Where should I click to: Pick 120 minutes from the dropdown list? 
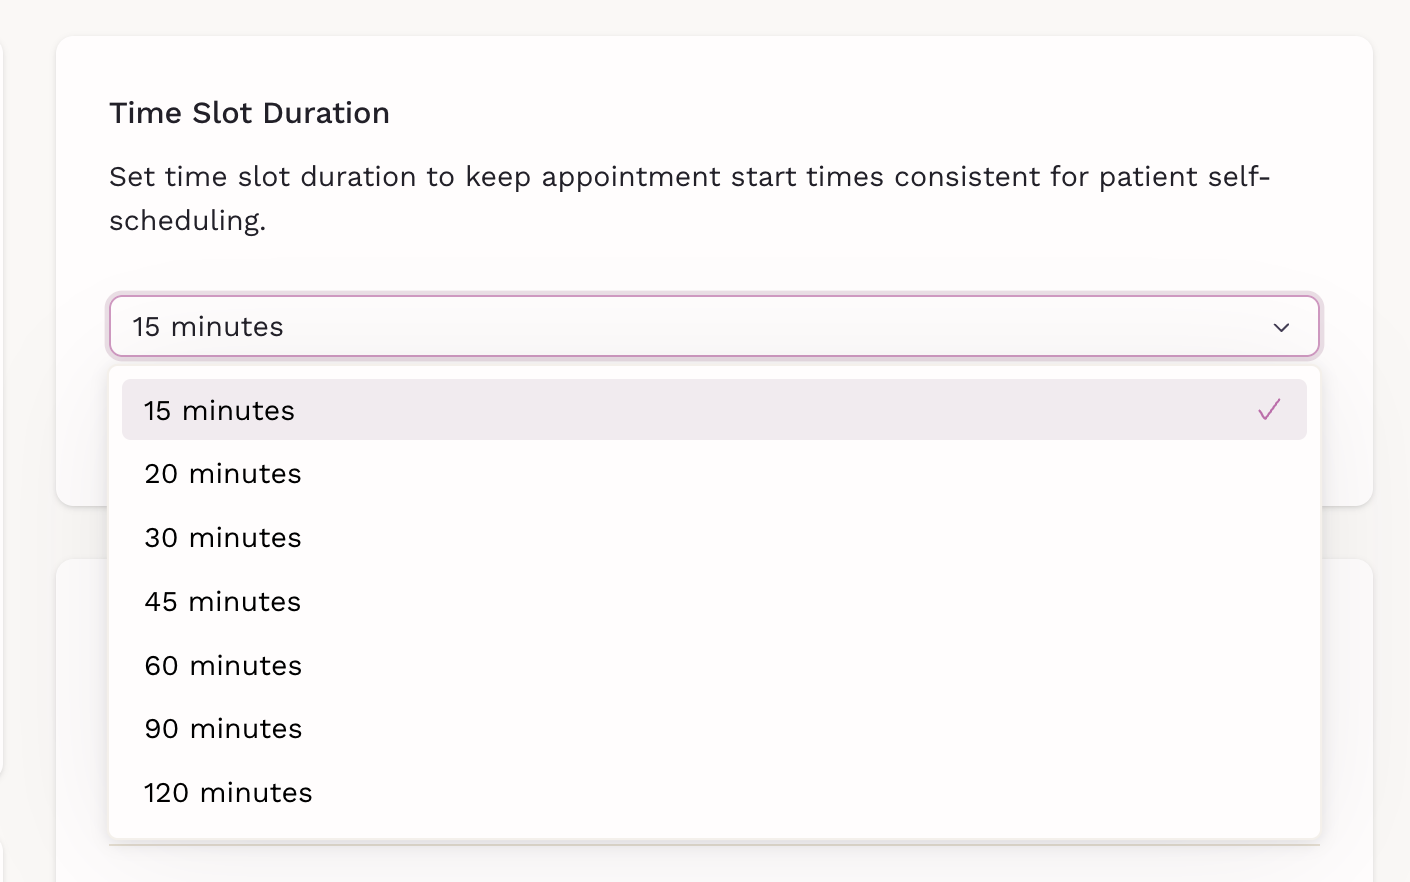click(x=228, y=793)
